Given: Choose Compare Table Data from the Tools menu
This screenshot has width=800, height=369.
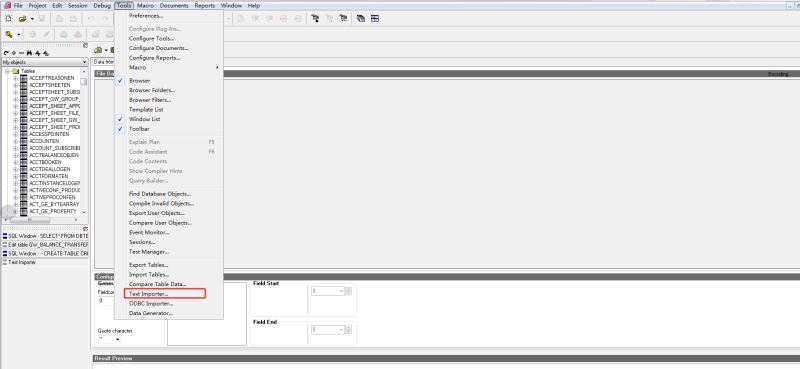Looking at the screenshot, I should coord(158,284).
